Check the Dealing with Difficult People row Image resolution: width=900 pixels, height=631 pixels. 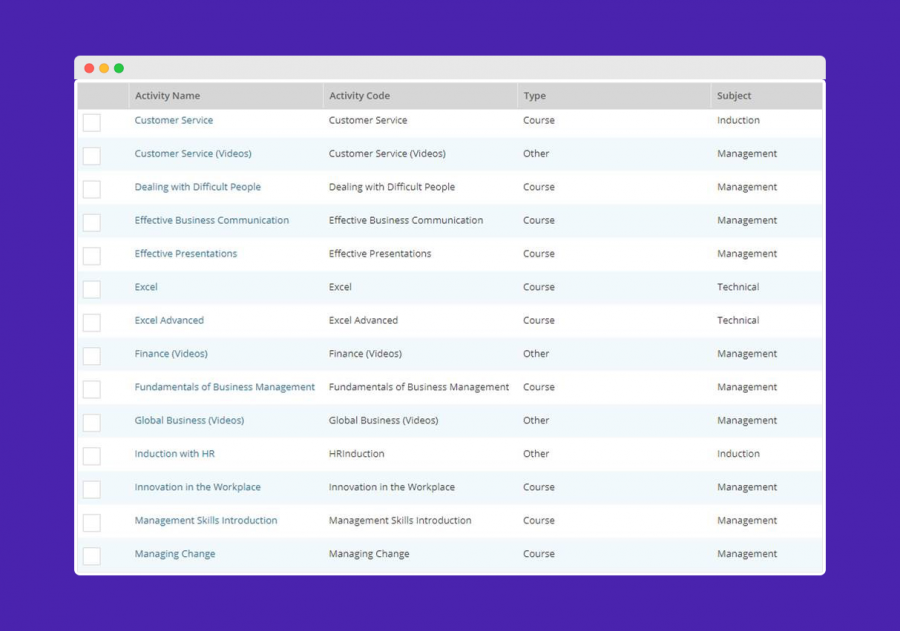point(92,189)
